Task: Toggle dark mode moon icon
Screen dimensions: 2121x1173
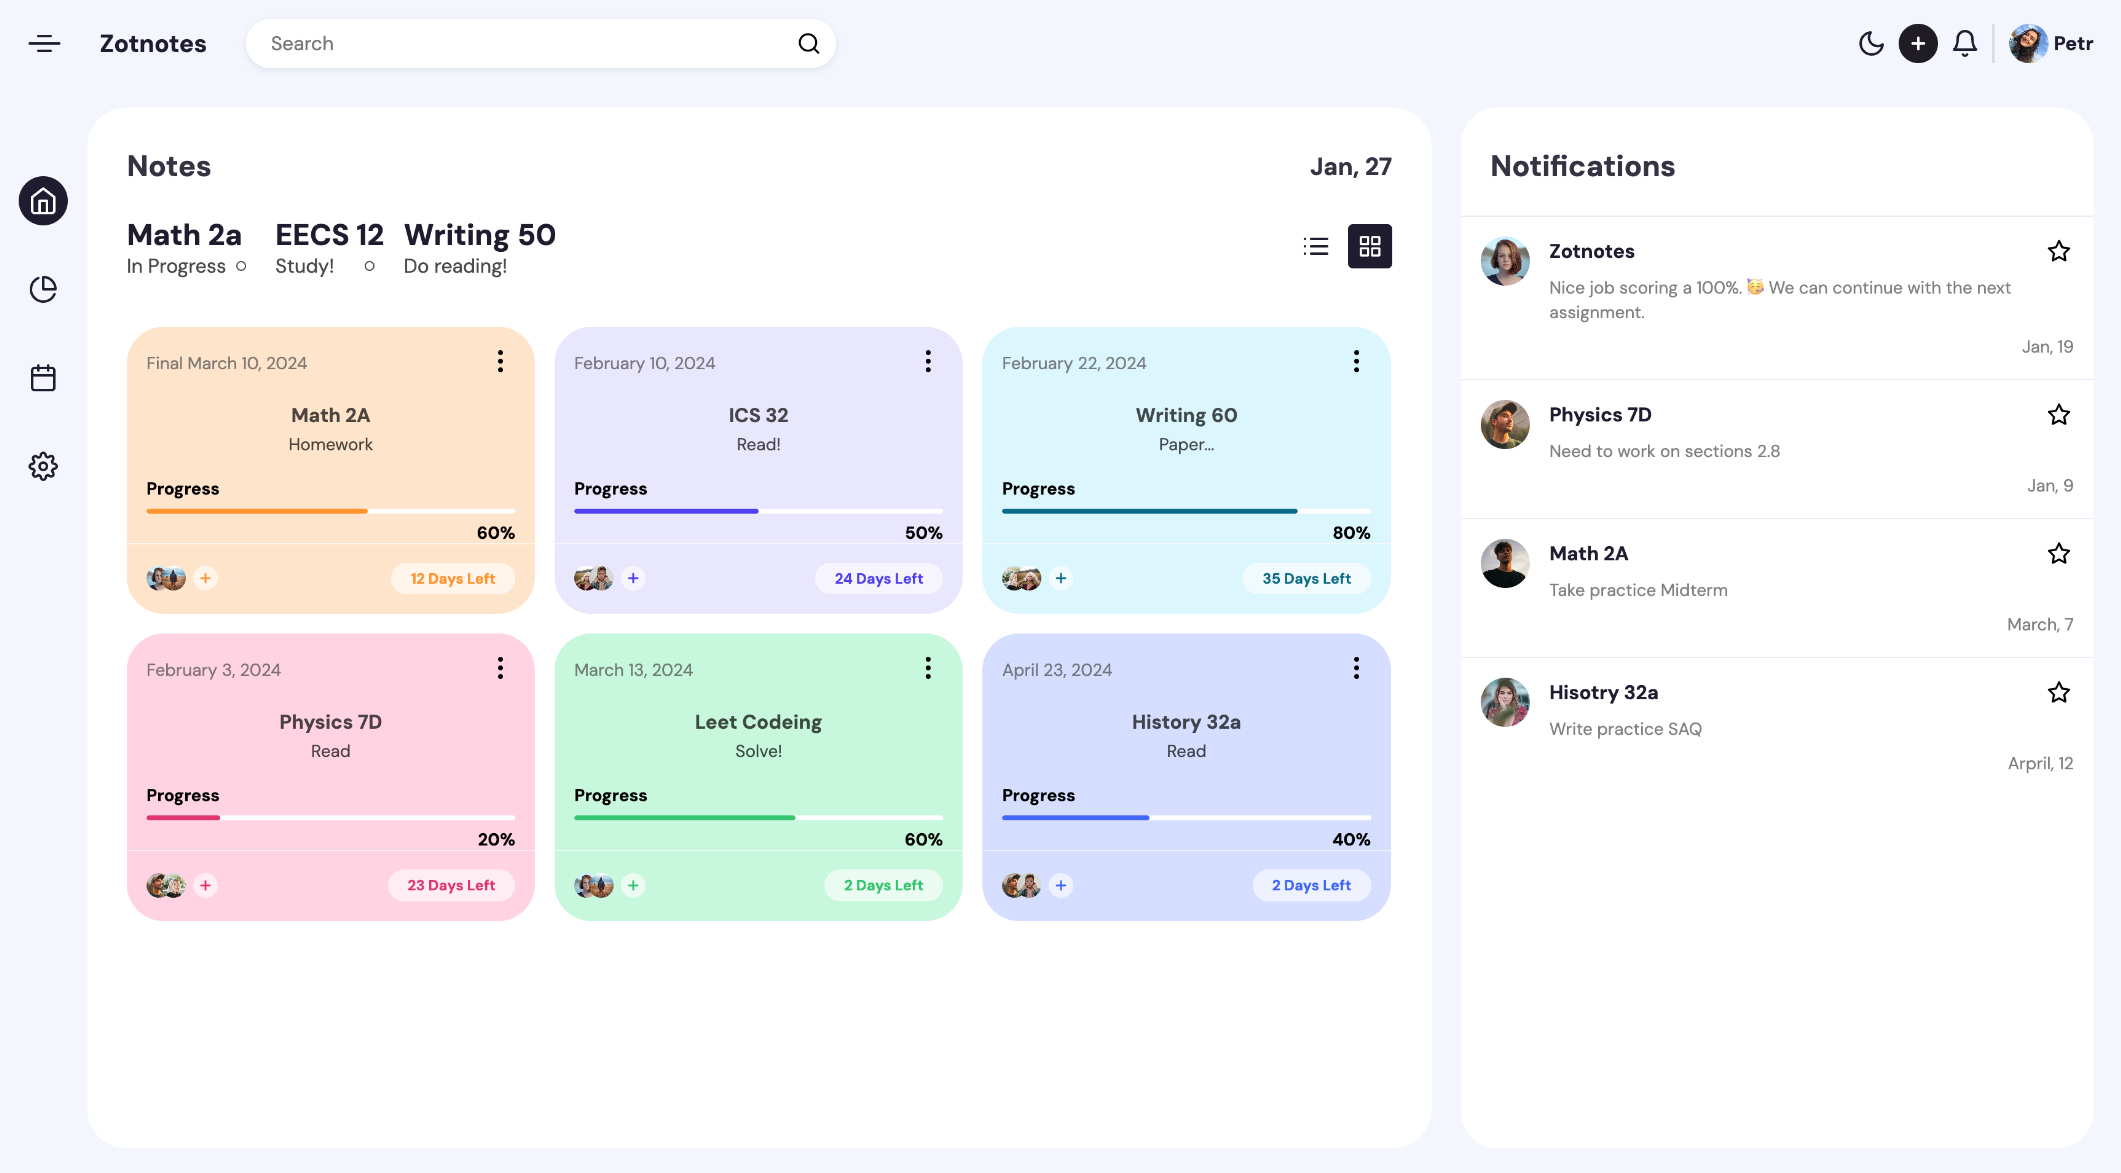Action: (1870, 43)
